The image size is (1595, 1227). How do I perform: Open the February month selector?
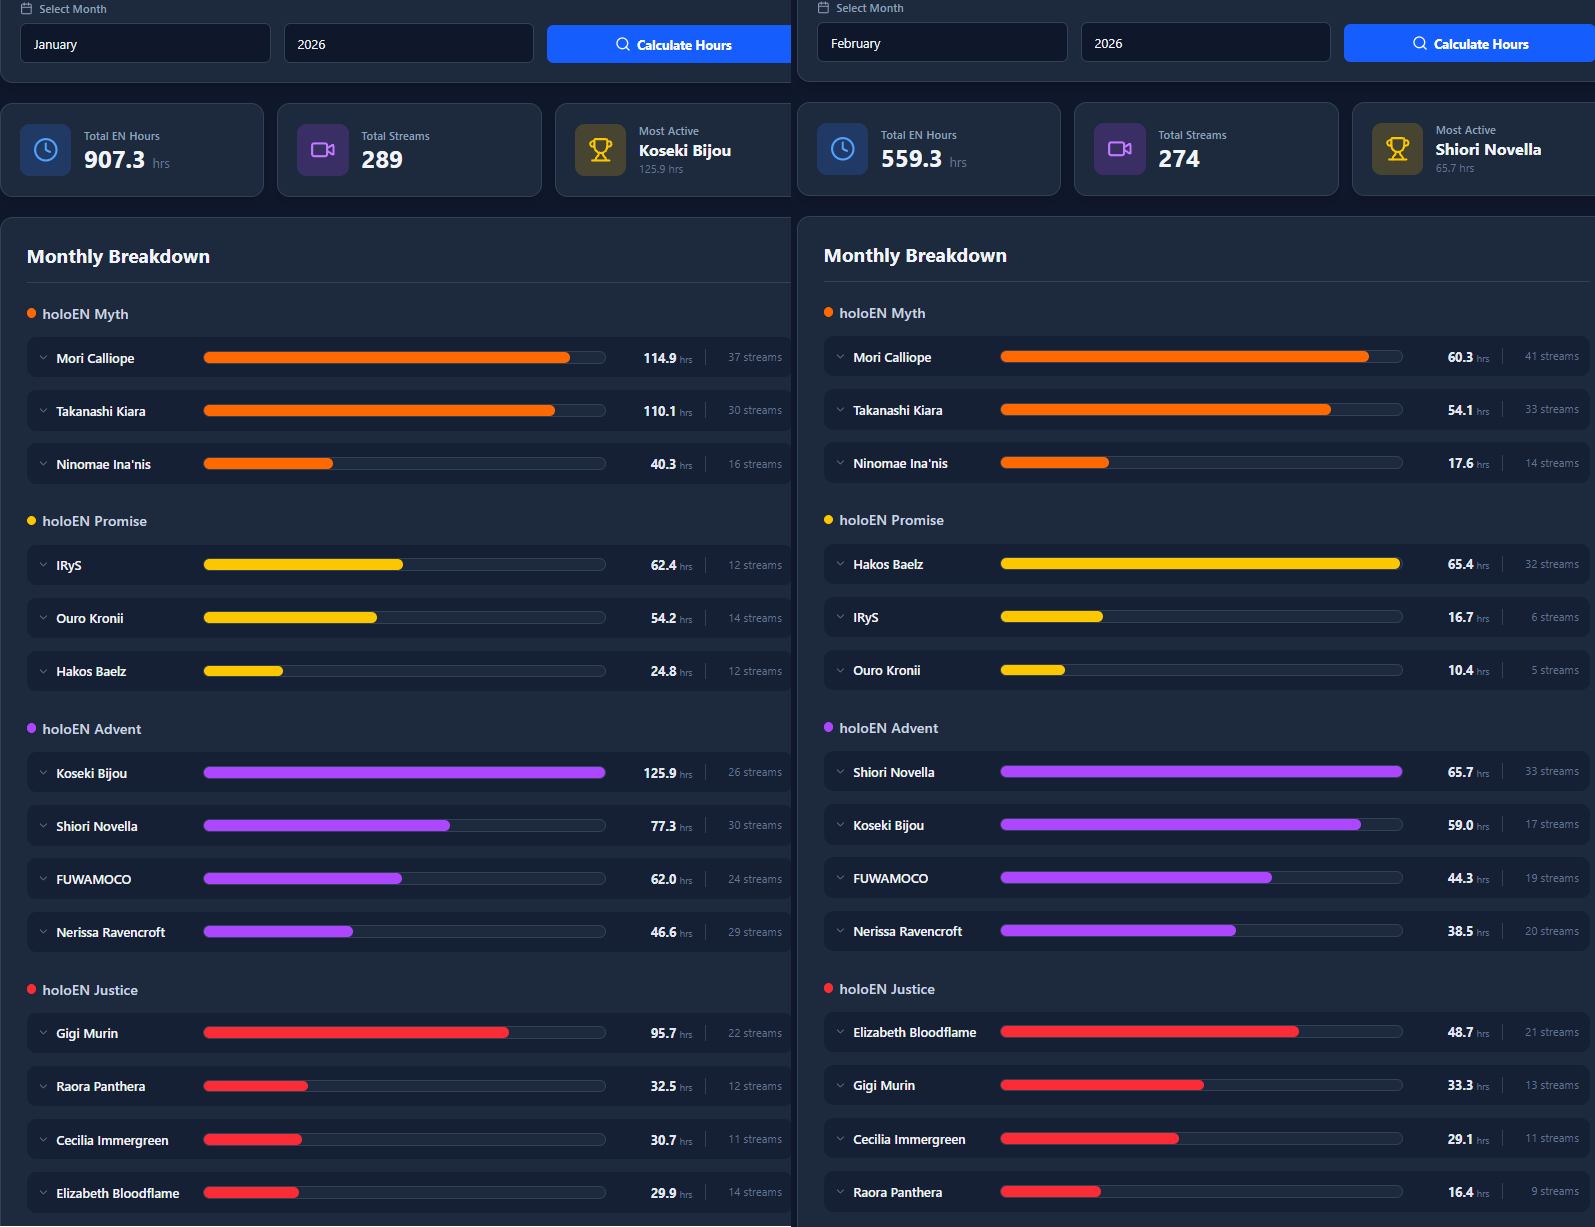tap(942, 43)
